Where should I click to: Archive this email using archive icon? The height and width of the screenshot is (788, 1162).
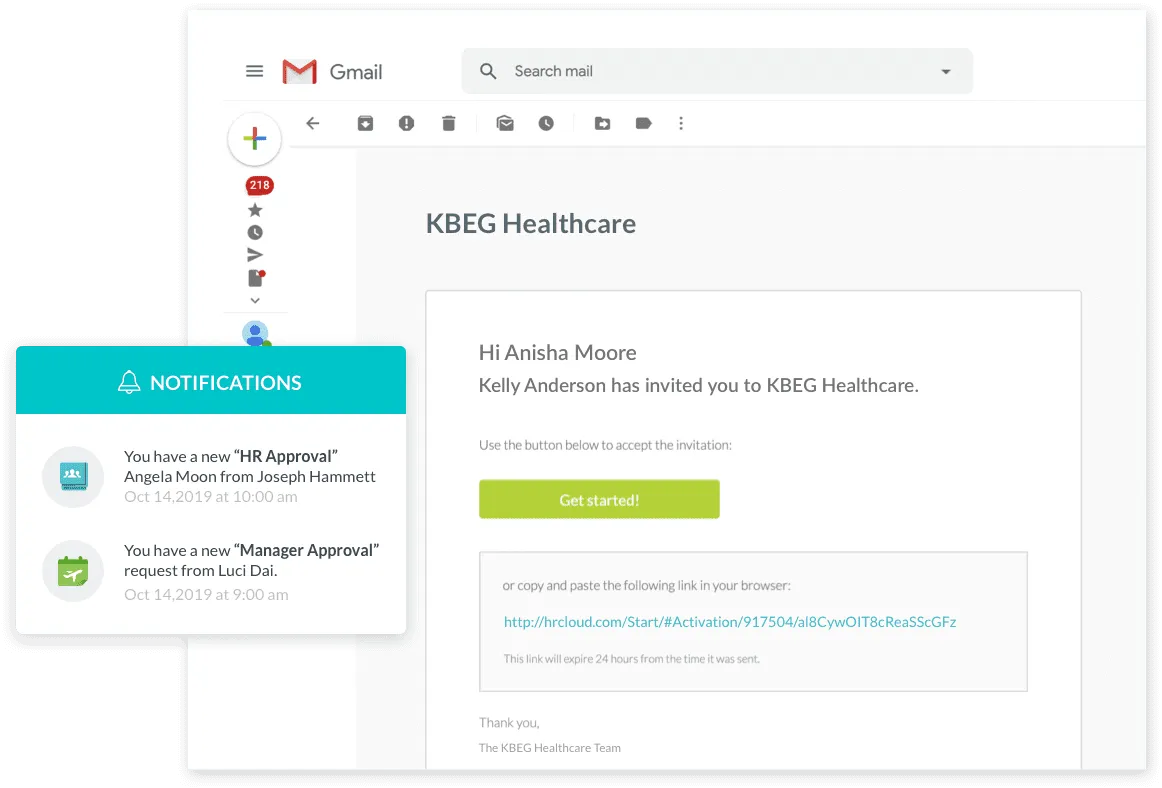click(365, 123)
